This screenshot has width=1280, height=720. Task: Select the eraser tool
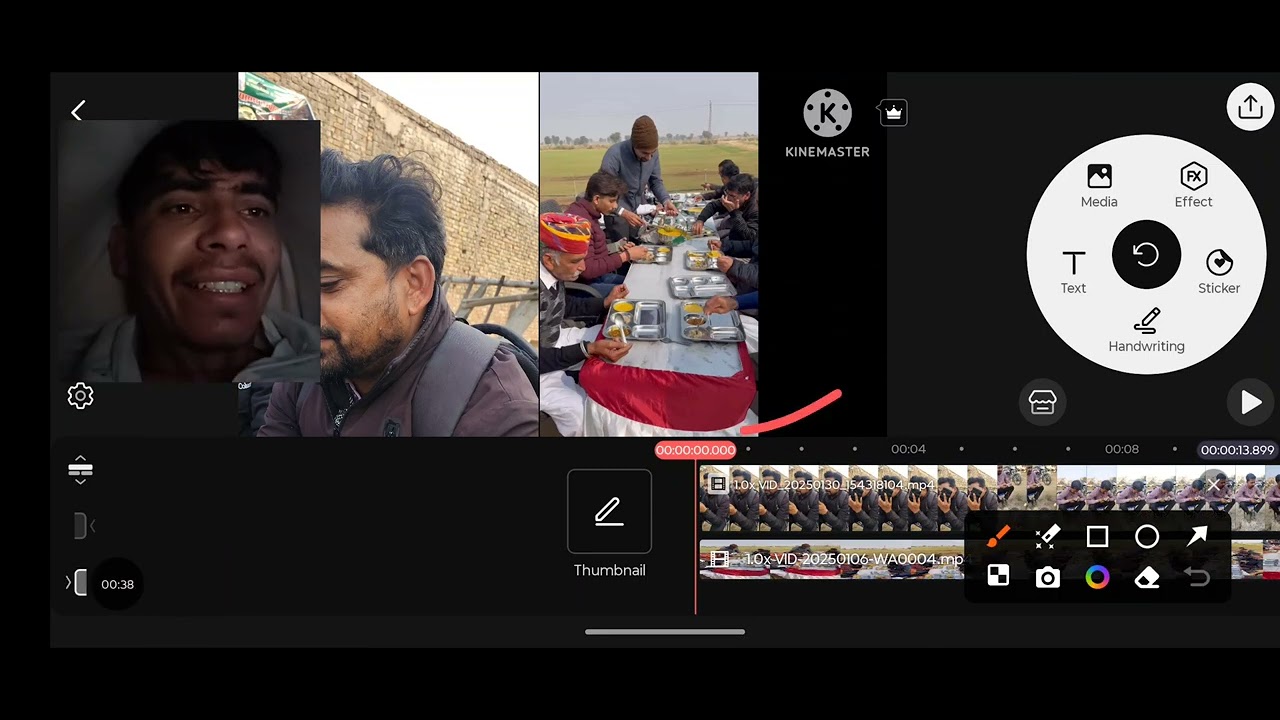point(1147,577)
